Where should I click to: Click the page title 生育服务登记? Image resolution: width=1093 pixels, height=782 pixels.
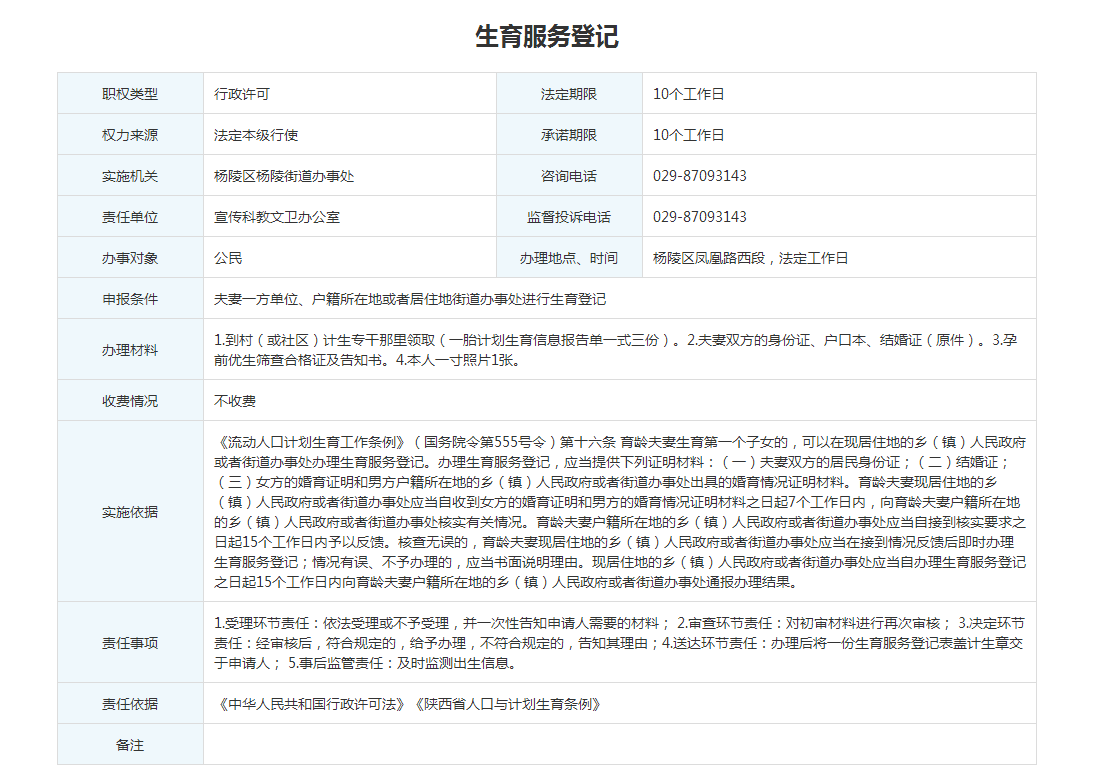click(x=546, y=37)
